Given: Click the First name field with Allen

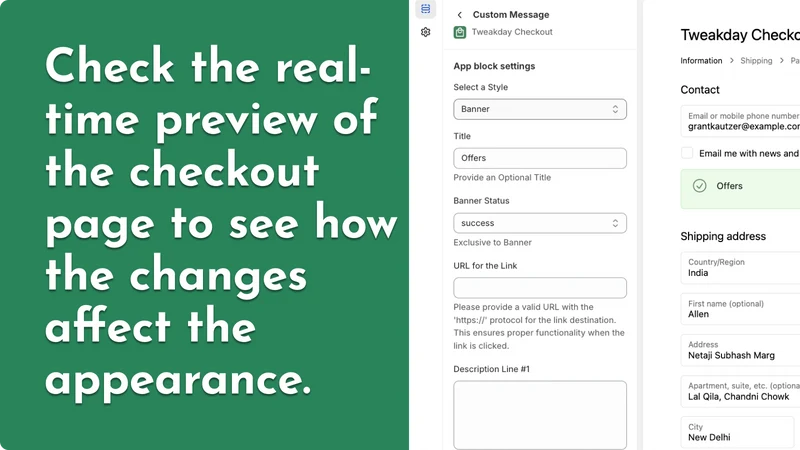Looking at the screenshot, I should 740,309.
